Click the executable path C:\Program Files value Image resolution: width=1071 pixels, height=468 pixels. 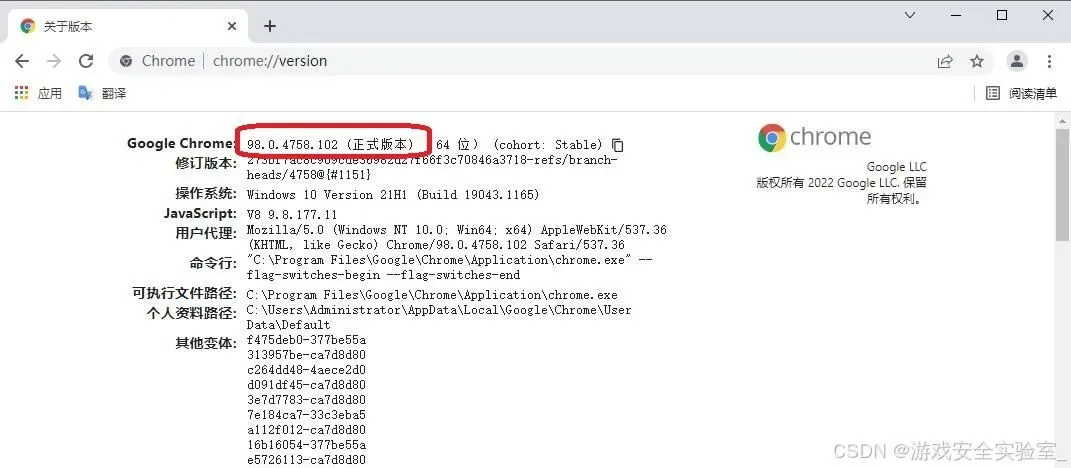(432, 295)
